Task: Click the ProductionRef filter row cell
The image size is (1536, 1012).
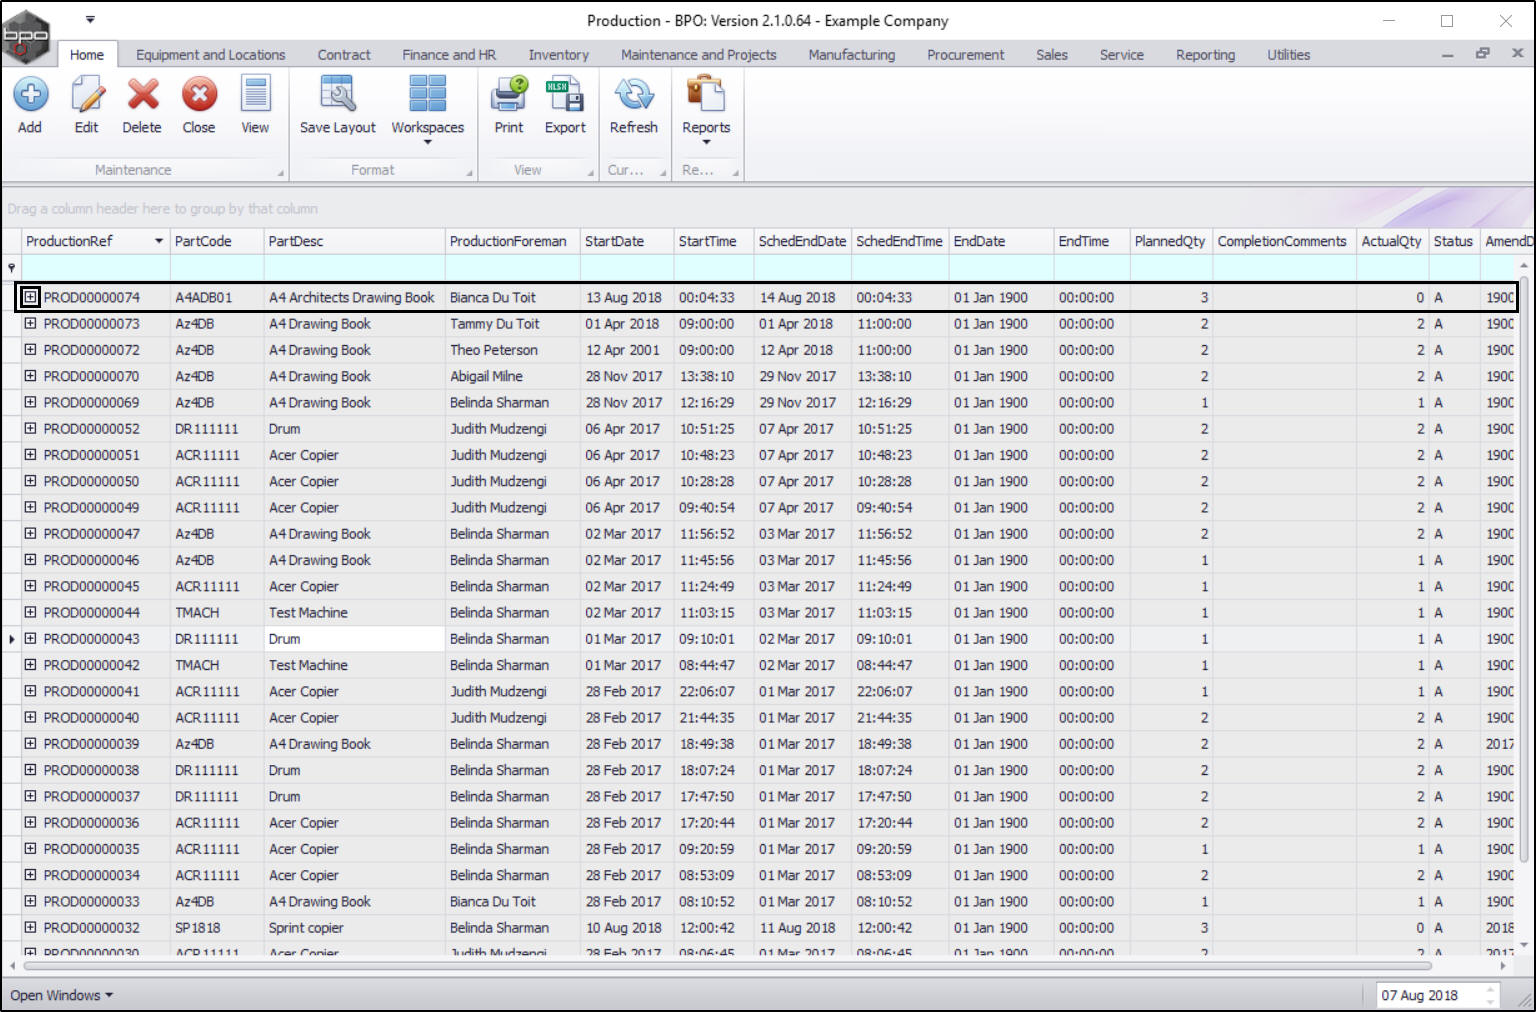Action: 95,268
